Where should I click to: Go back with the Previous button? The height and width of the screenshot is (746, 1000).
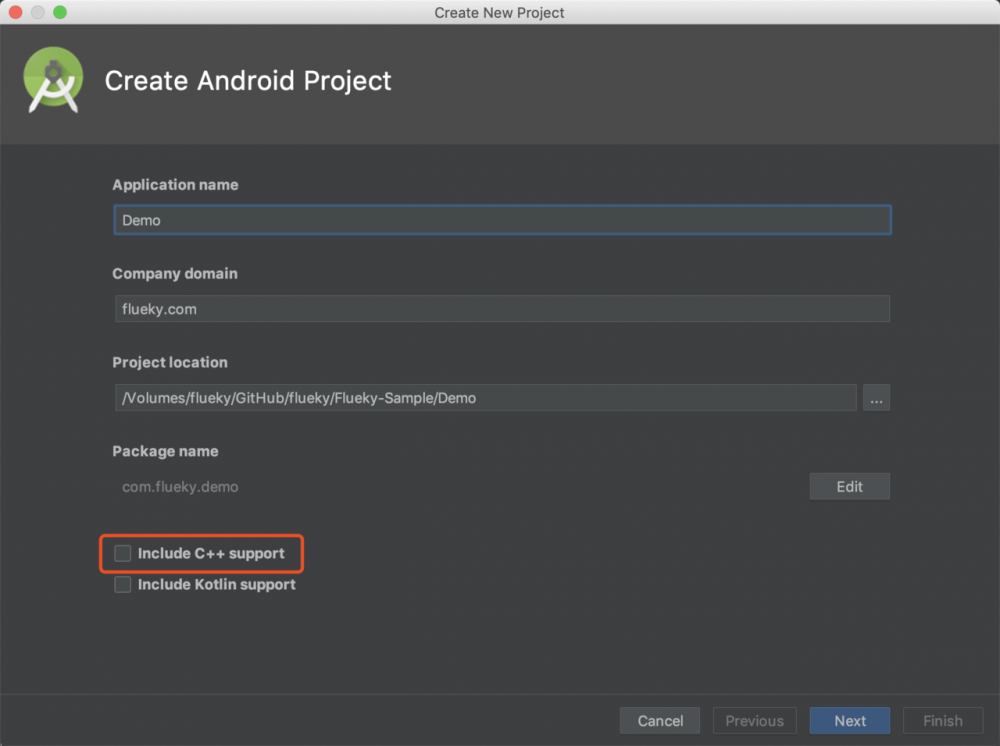(x=754, y=720)
